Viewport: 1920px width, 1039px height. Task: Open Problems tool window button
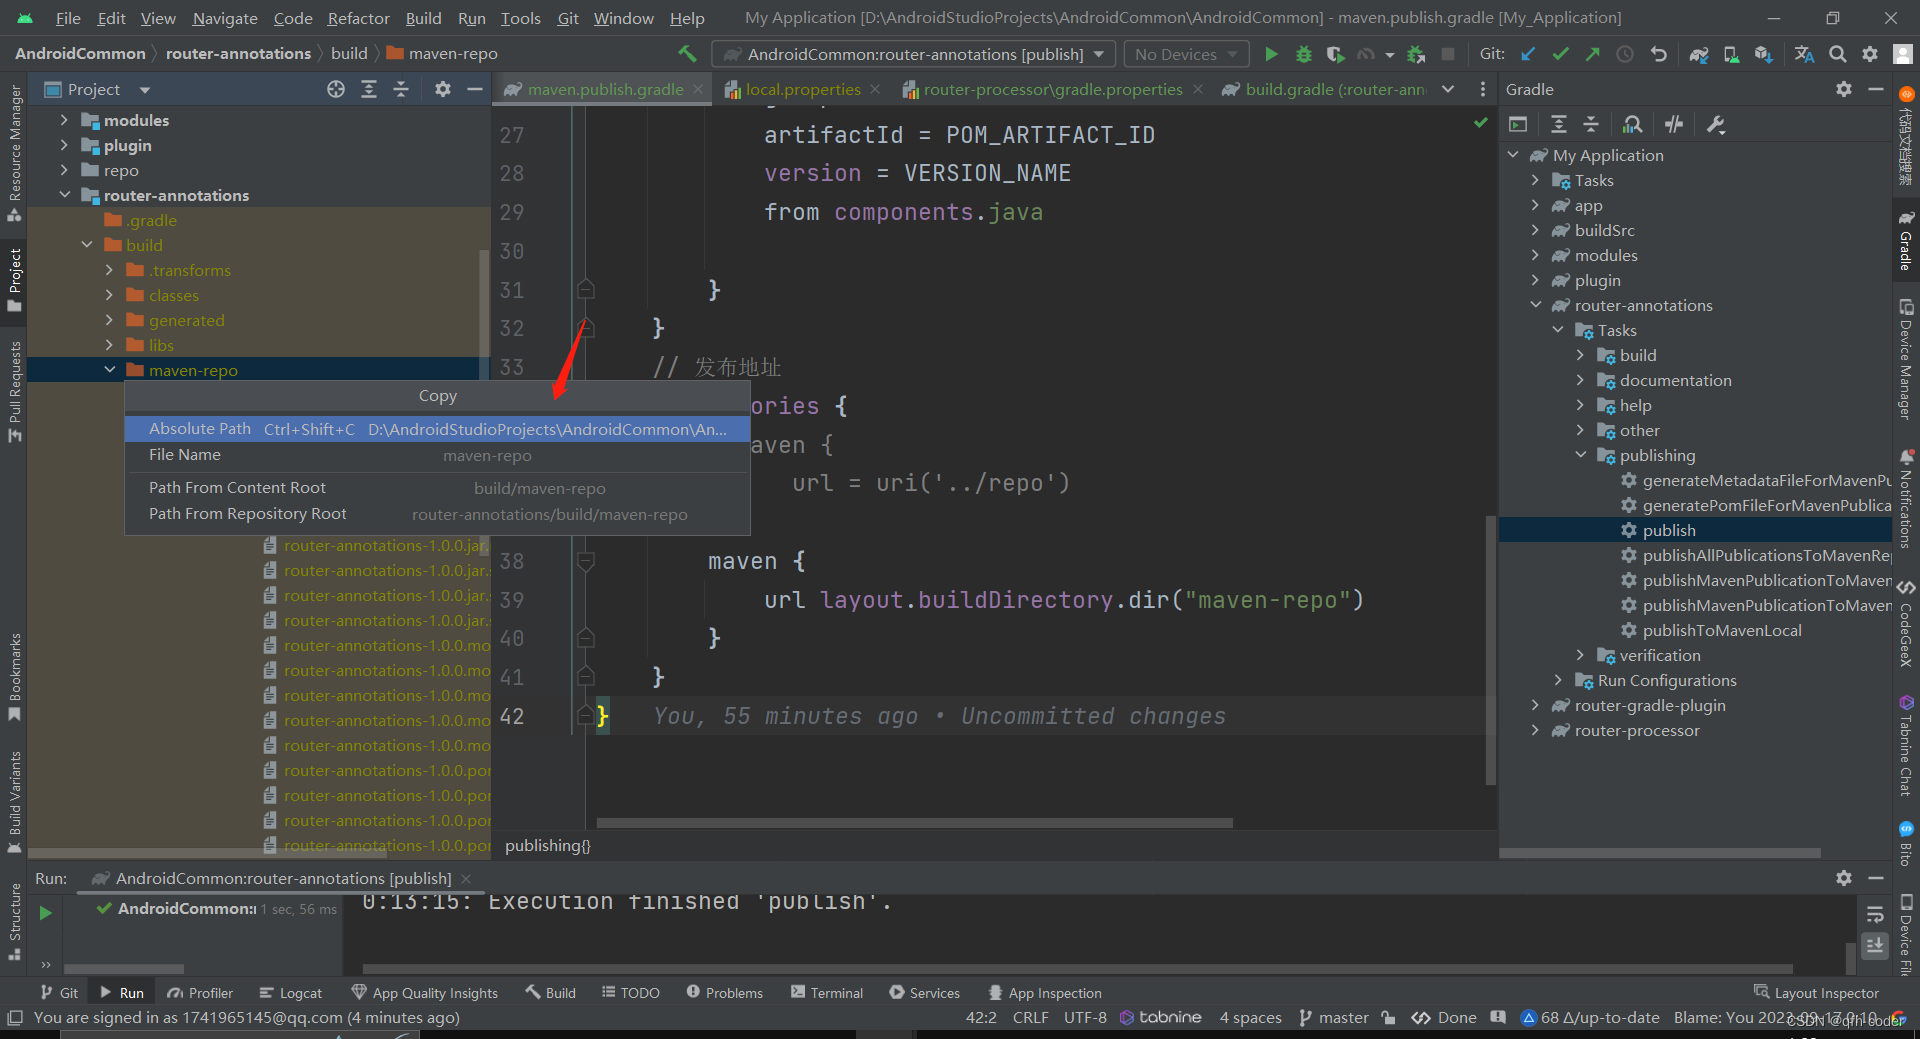click(725, 992)
